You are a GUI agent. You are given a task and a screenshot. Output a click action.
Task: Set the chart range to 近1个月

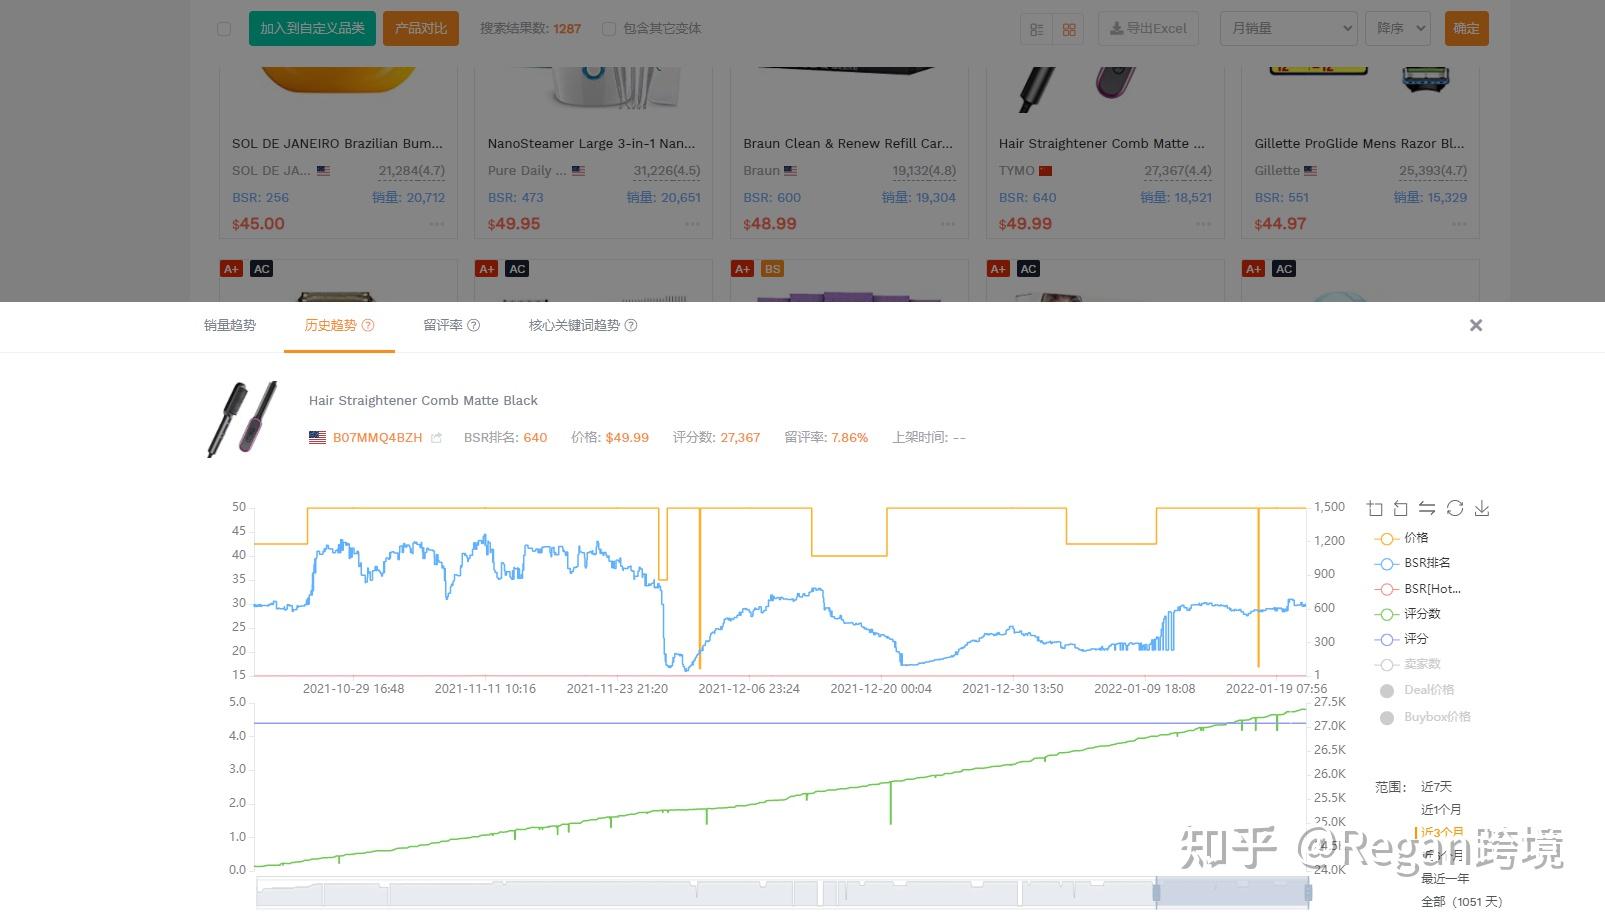pos(1441,810)
